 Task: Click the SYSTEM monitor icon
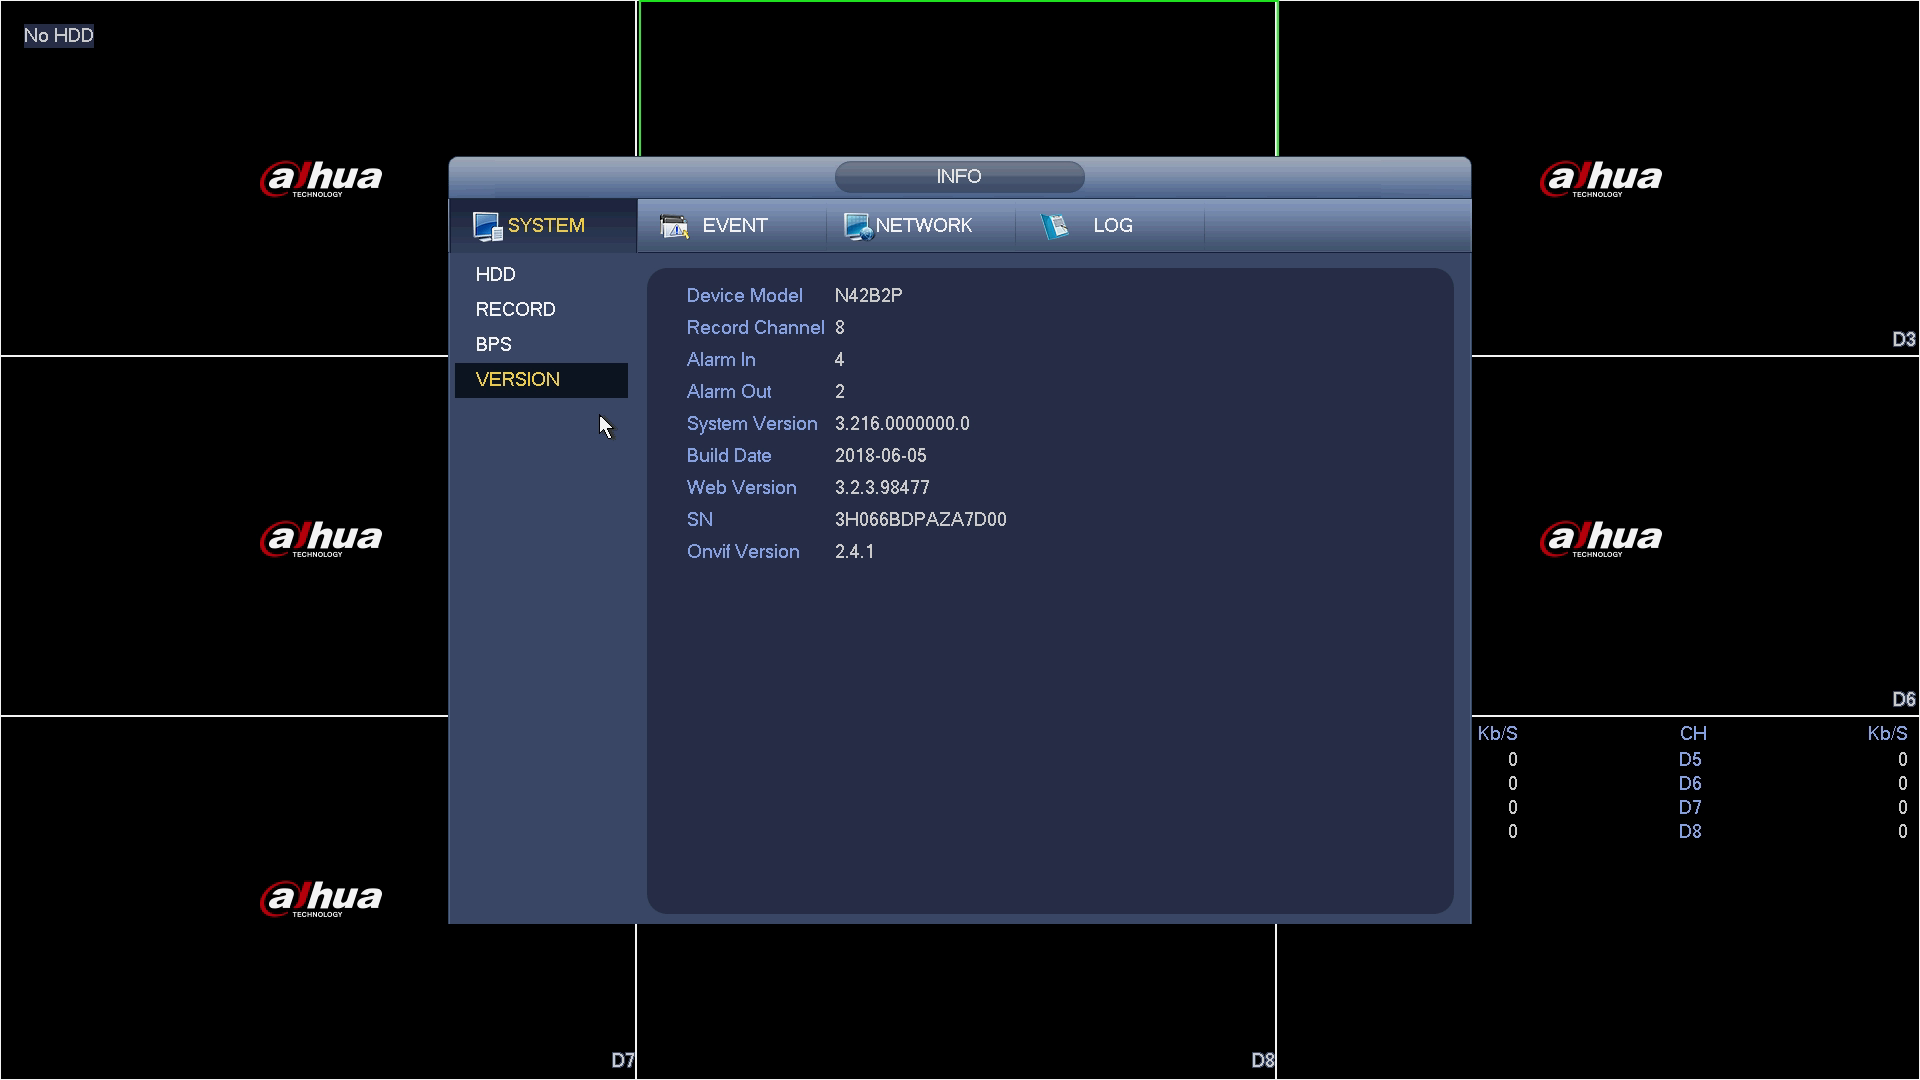[487, 226]
